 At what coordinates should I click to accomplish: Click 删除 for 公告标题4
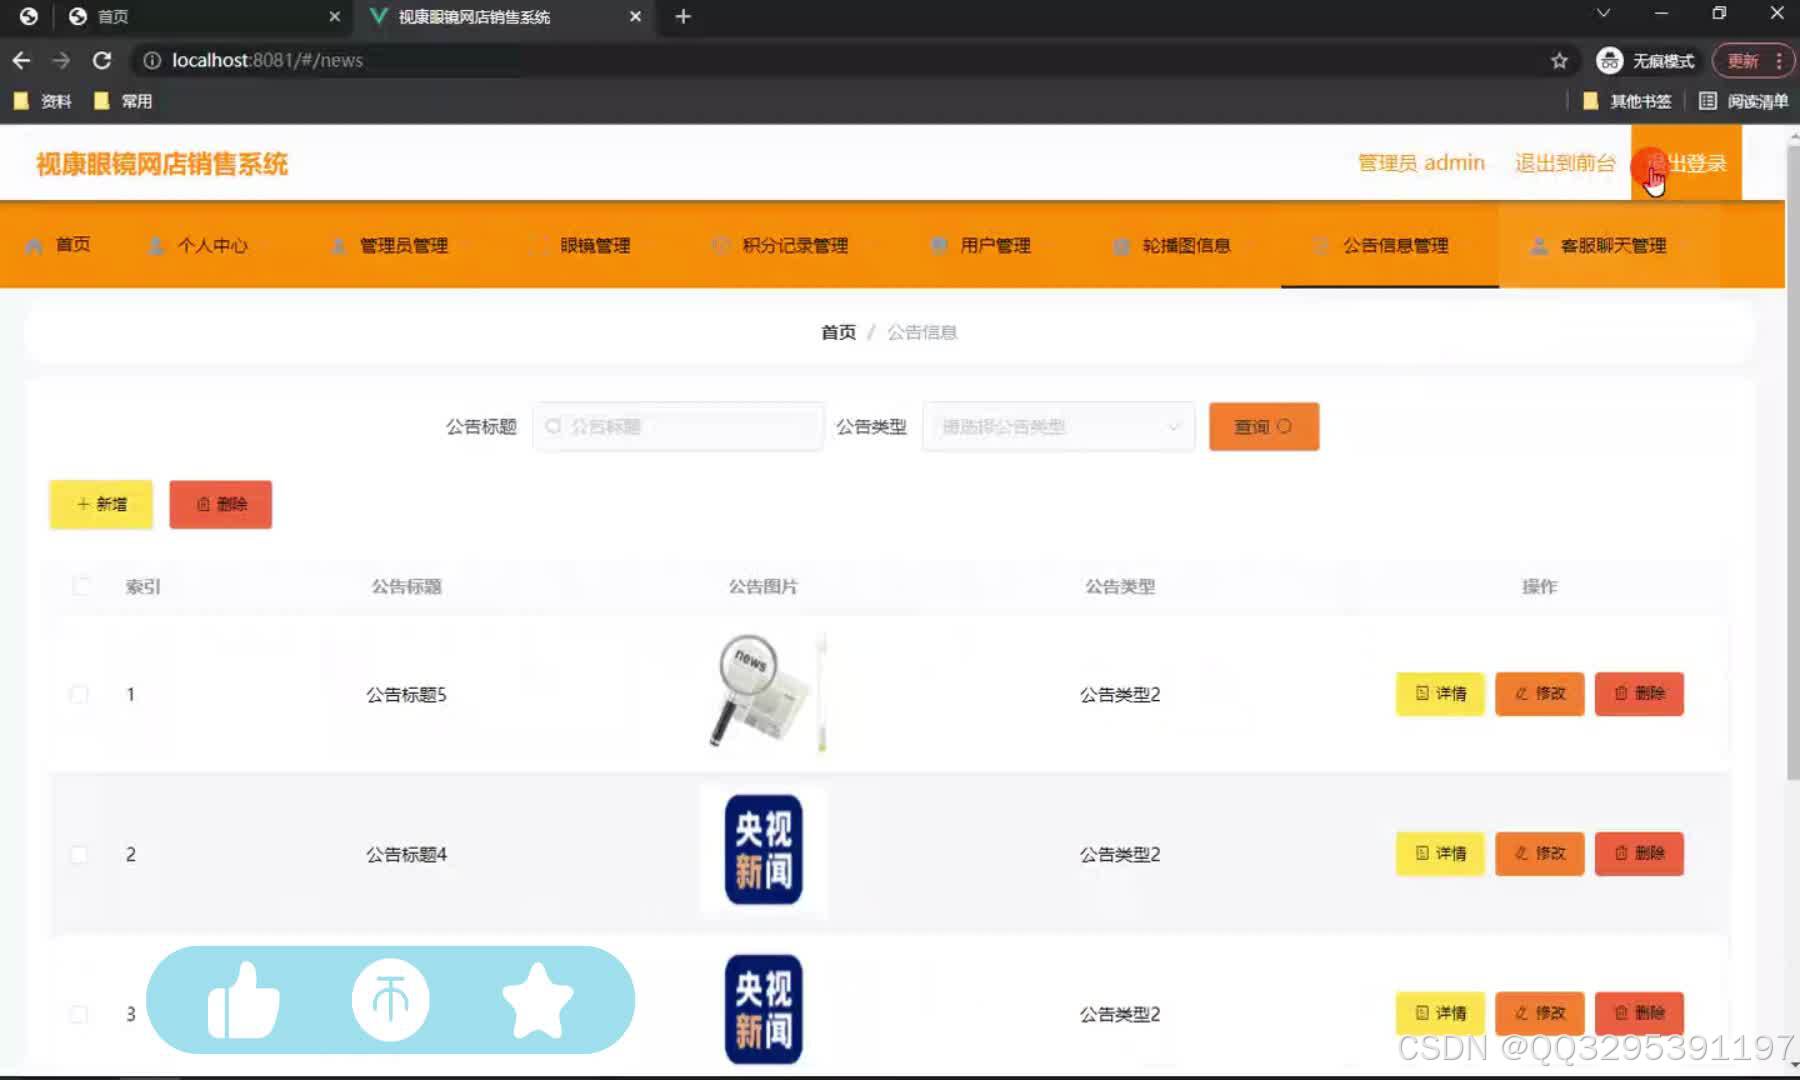(1639, 854)
